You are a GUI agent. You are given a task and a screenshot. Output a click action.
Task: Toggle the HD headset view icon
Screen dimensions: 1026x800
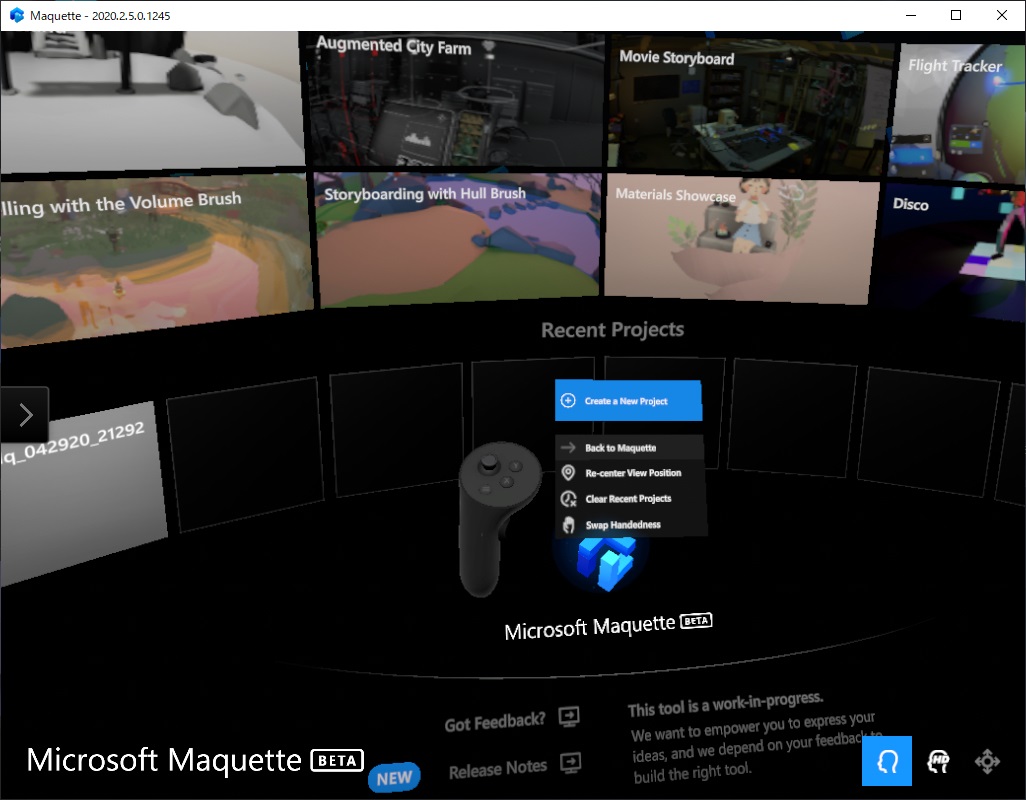tap(938, 761)
